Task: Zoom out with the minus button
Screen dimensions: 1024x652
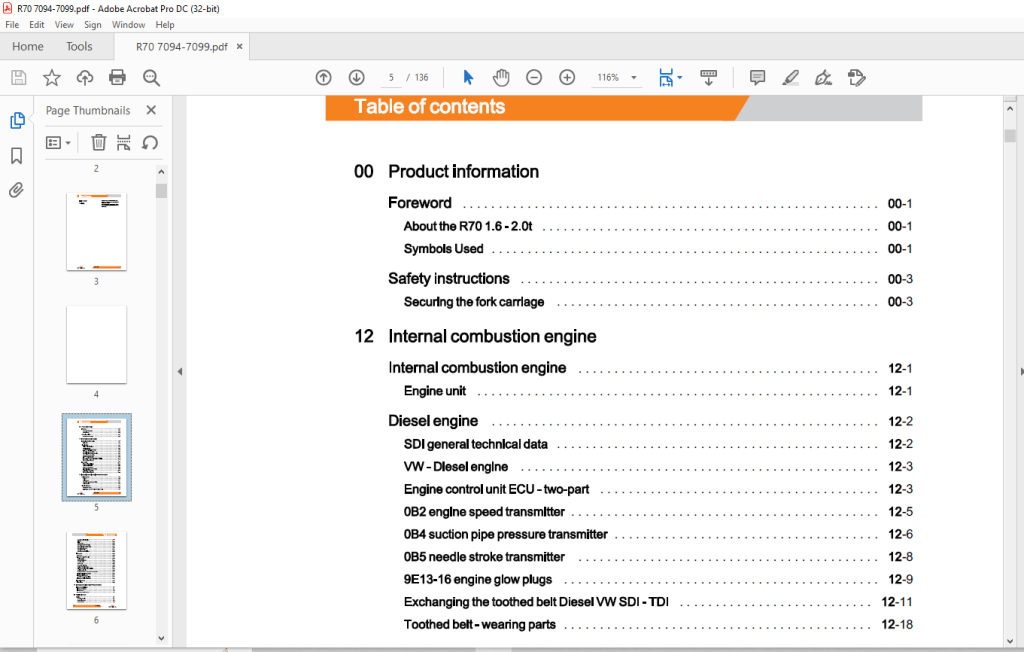Action: point(534,78)
